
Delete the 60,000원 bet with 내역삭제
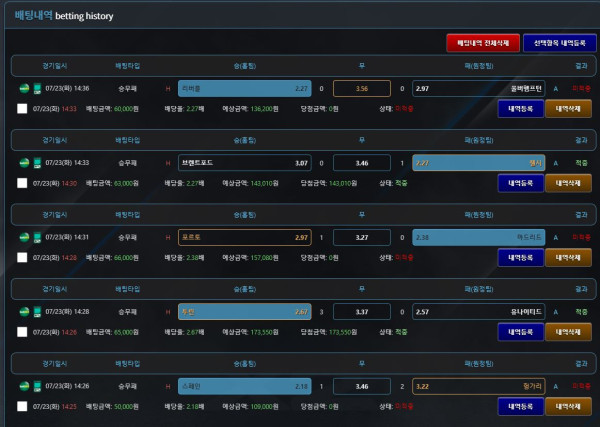[568, 108]
